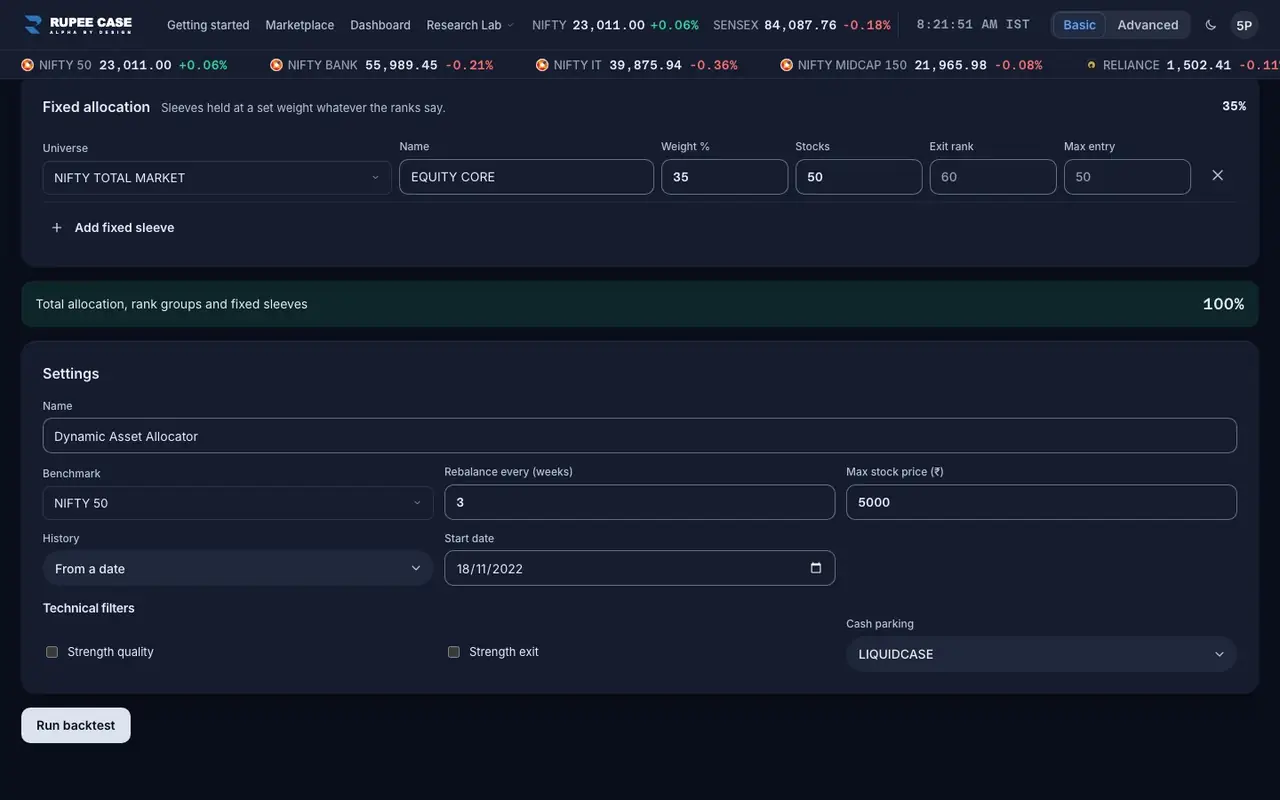Image resolution: width=1280 pixels, height=800 pixels.
Task: Open the Getting started page
Action: 208,25
